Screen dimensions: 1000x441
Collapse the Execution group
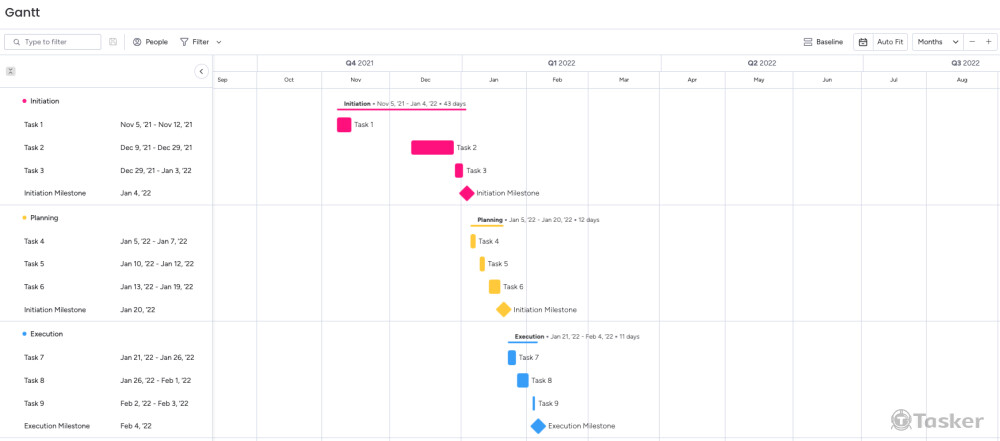[x=24, y=334]
